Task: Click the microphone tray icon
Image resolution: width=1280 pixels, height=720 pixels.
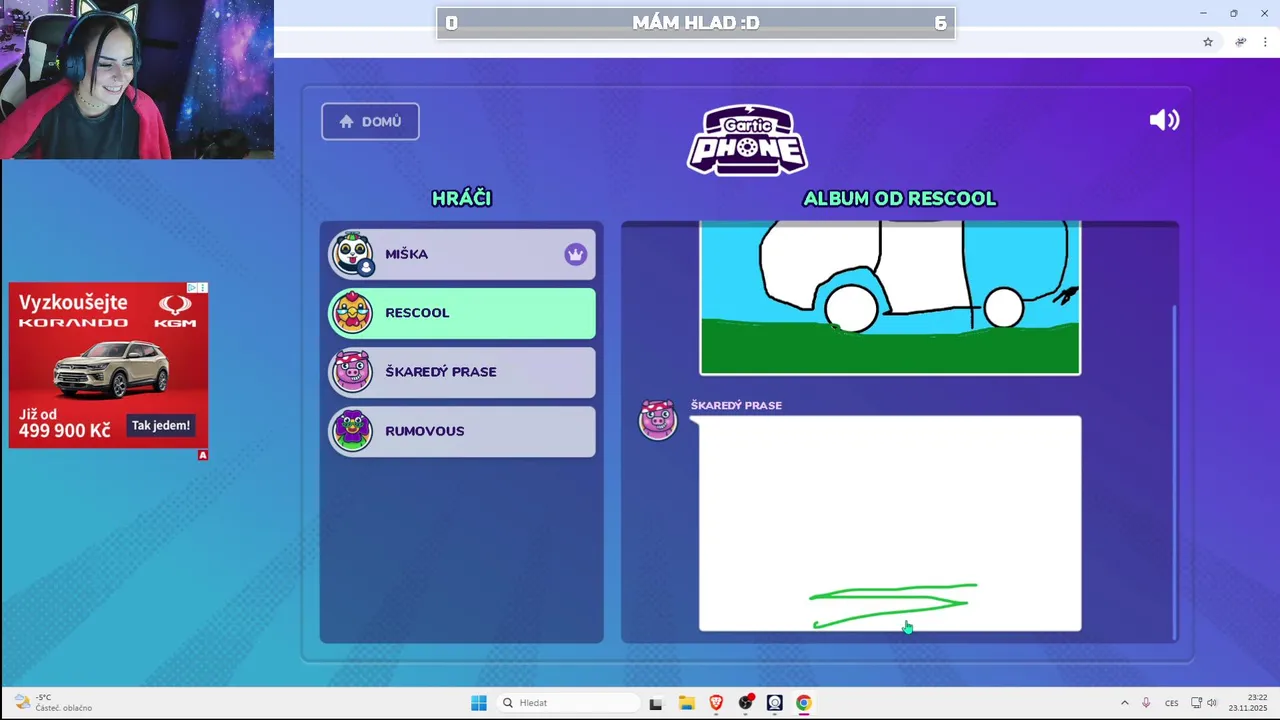Action: coord(1146,703)
